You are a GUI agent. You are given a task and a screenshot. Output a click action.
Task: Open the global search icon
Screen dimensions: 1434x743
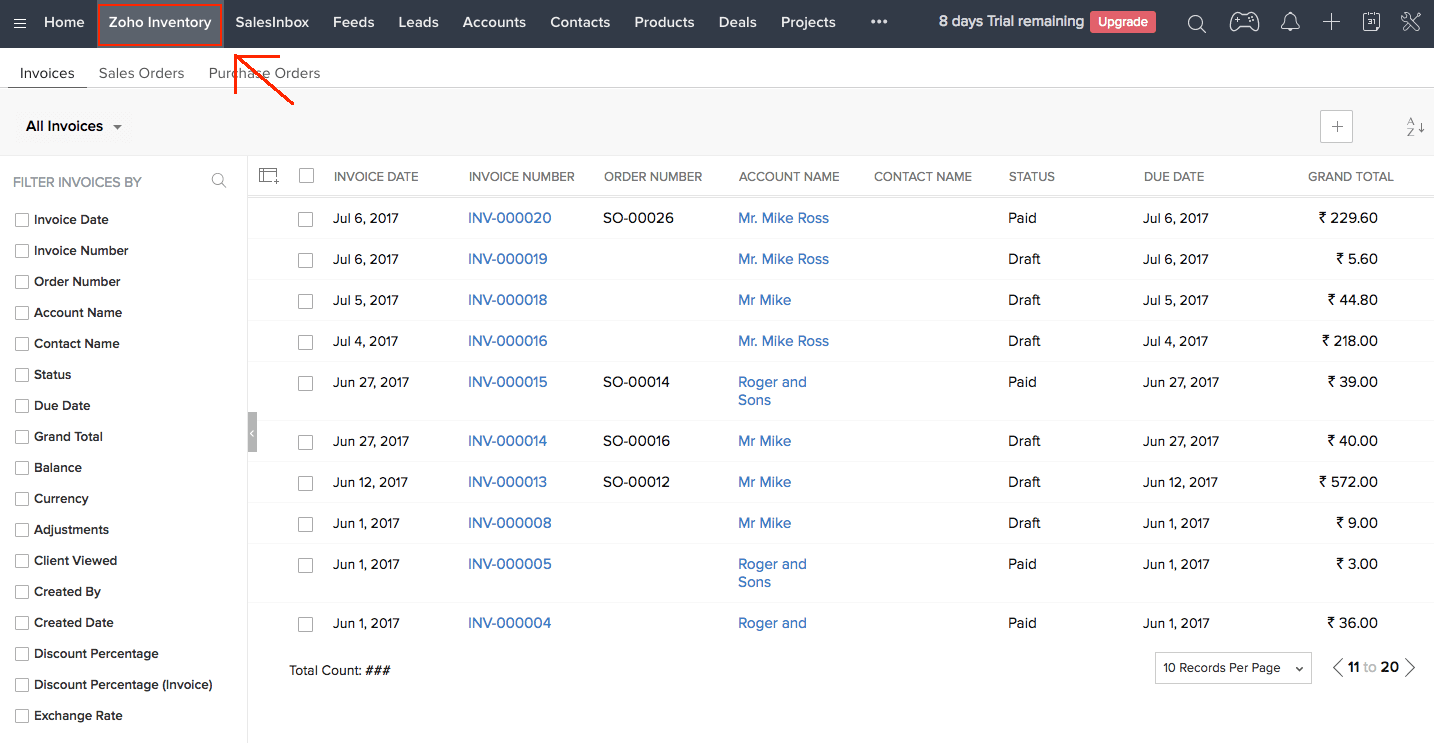[1196, 23]
